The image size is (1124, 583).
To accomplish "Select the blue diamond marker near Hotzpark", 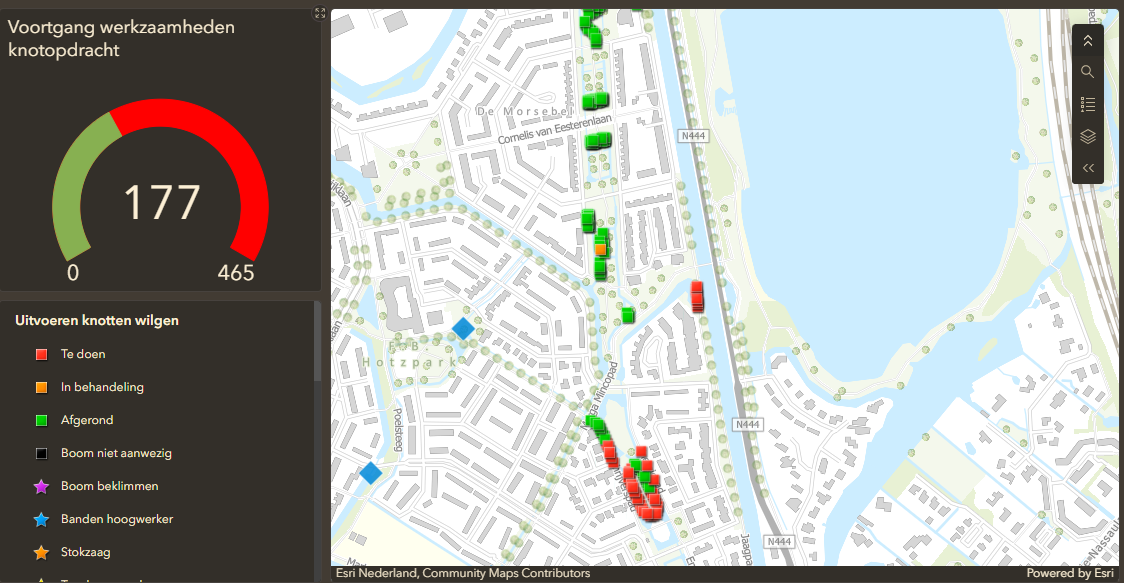I will tap(462, 327).
